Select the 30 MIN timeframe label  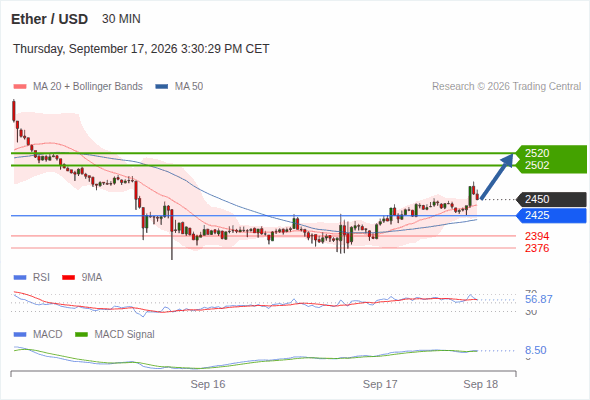pyautogui.click(x=121, y=19)
